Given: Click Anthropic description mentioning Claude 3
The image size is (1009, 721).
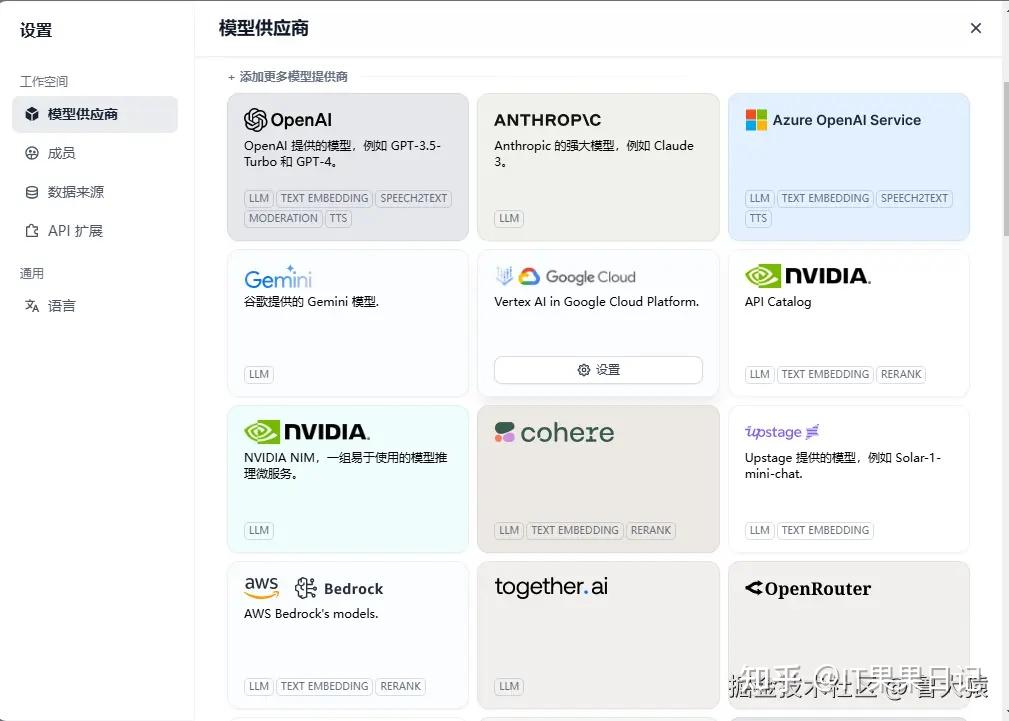Looking at the screenshot, I should [594, 153].
